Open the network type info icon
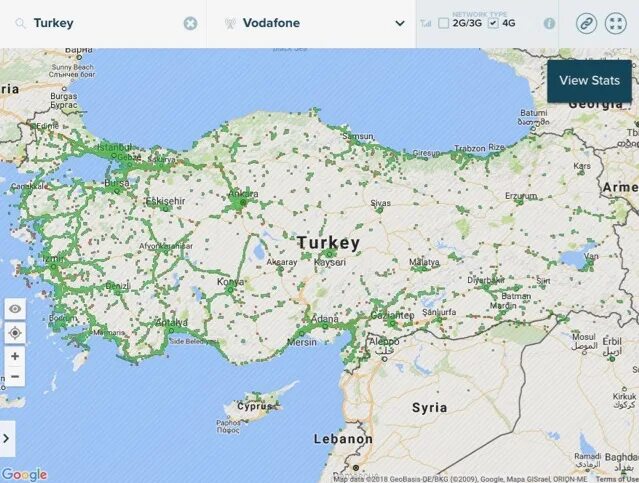 (549, 24)
